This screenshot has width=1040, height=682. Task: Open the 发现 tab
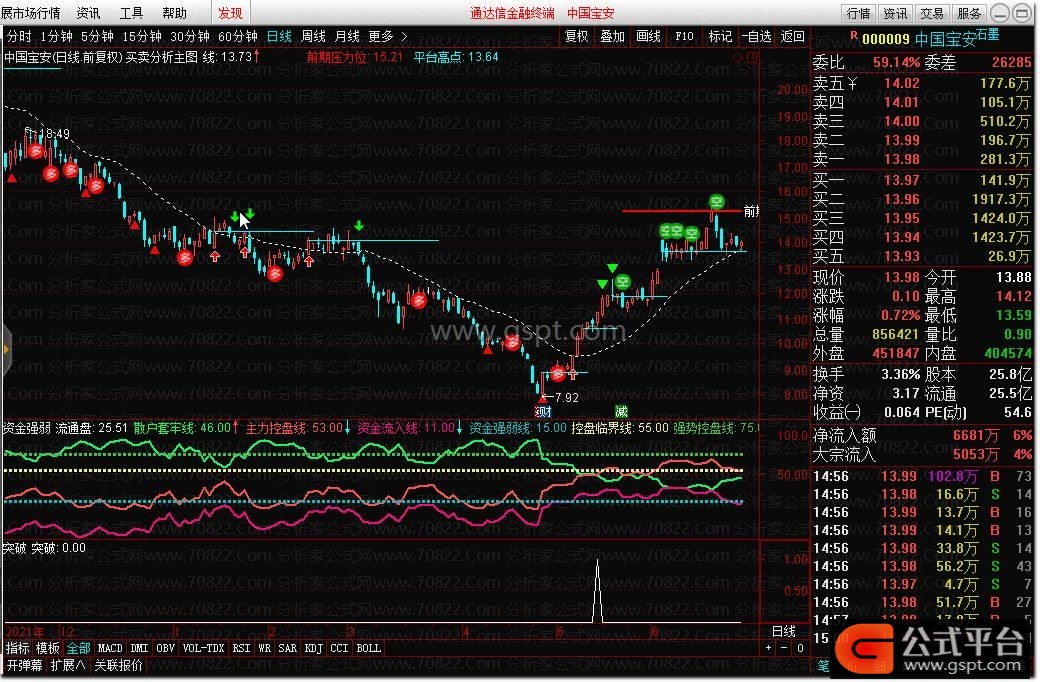(230, 13)
